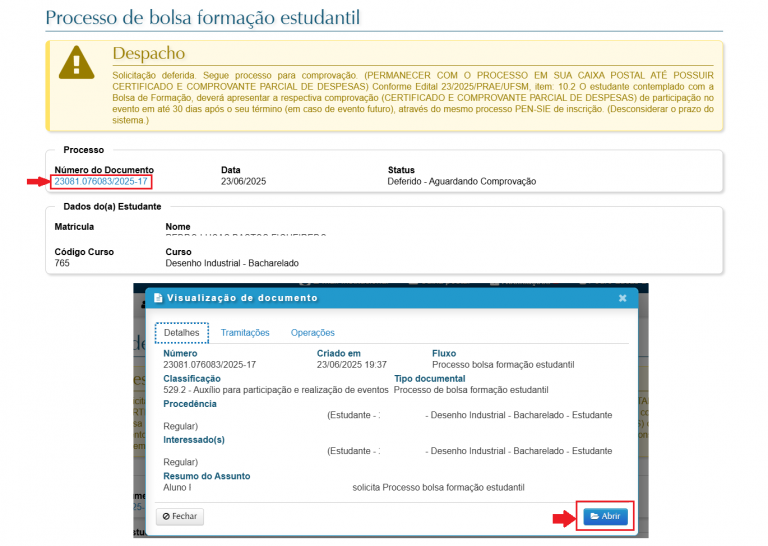Open the Operações tab
The height and width of the screenshot is (546, 768).
click(312, 332)
